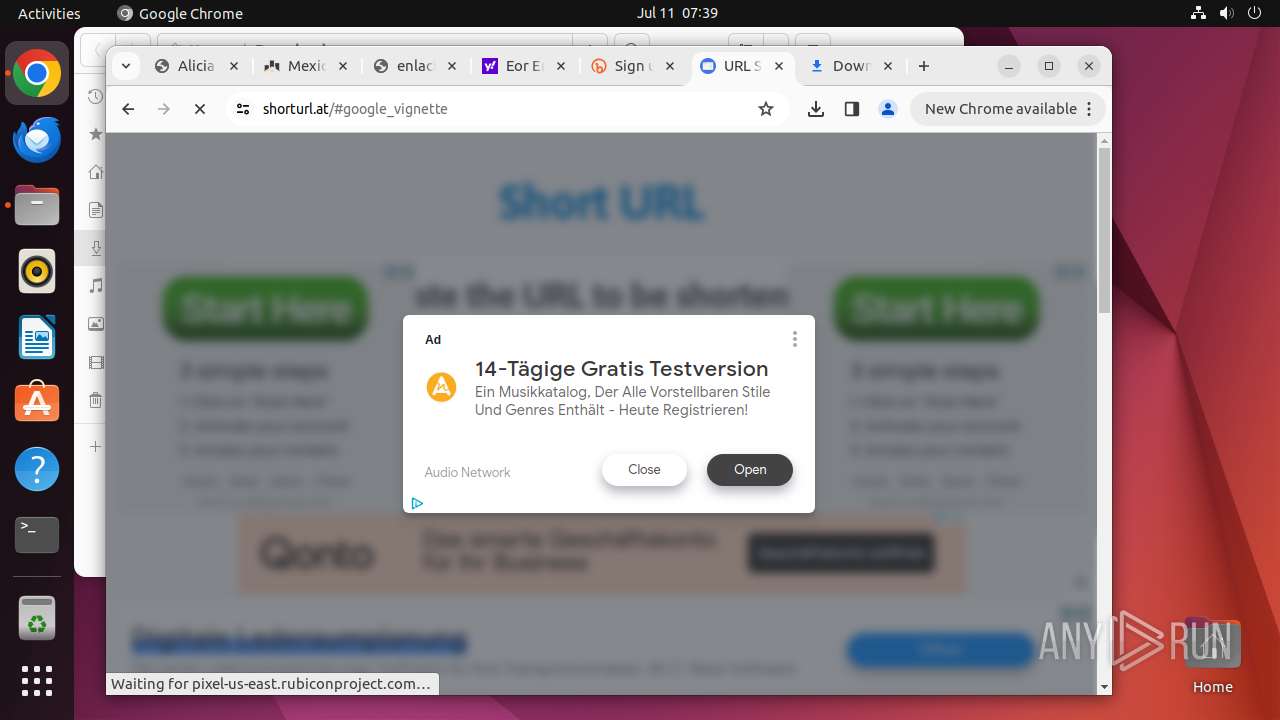Click the left Start Here ad button
Screen dimensions: 1280x720
(x=266, y=309)
